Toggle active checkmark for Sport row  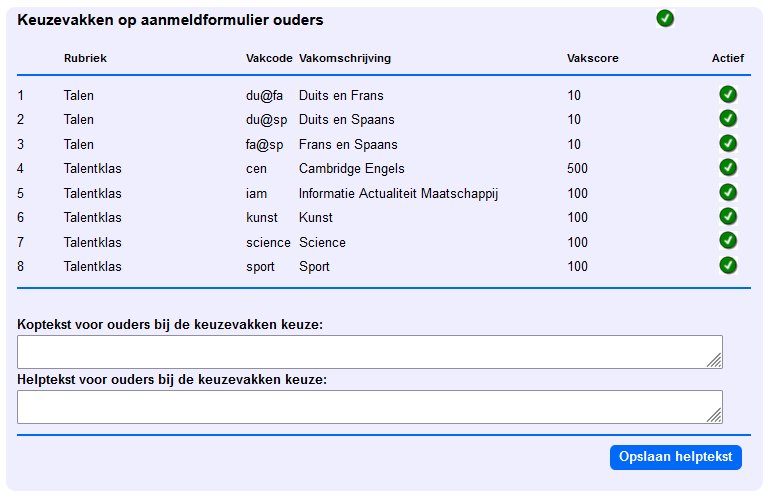[728, 265]
